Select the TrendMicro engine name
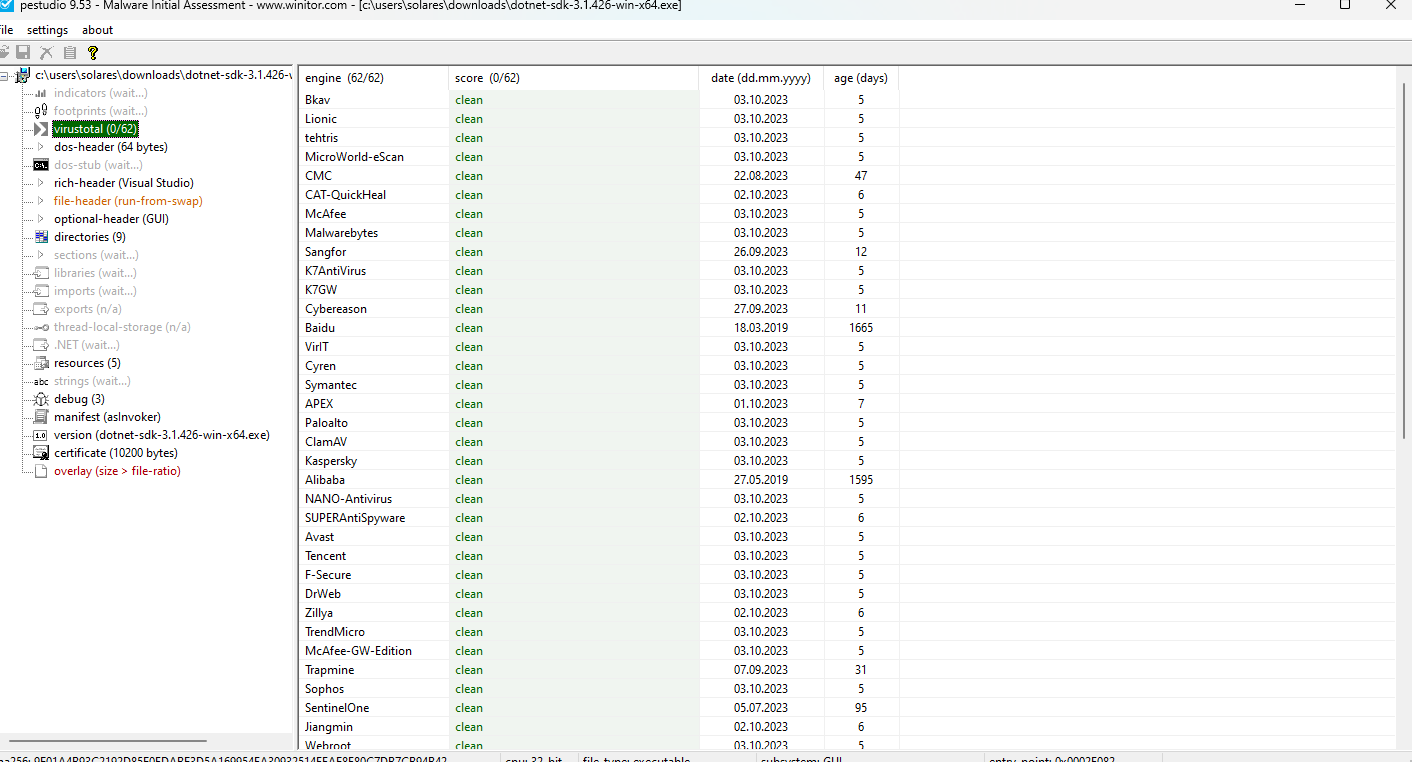This screenshot has width=1412, height=762. tap(335, 632)
